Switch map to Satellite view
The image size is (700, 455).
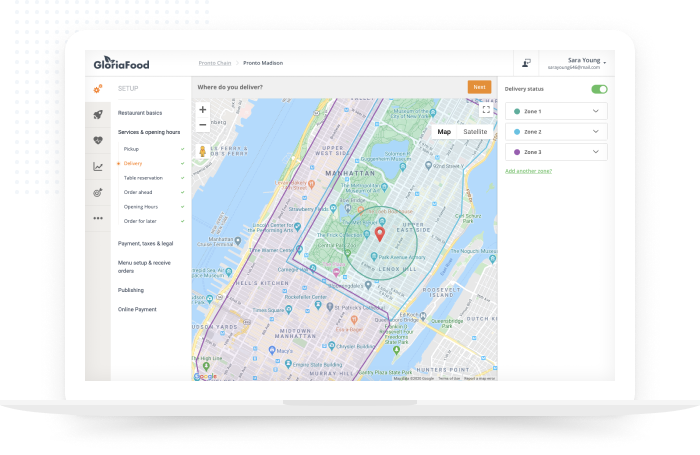[x=475, y=132]
